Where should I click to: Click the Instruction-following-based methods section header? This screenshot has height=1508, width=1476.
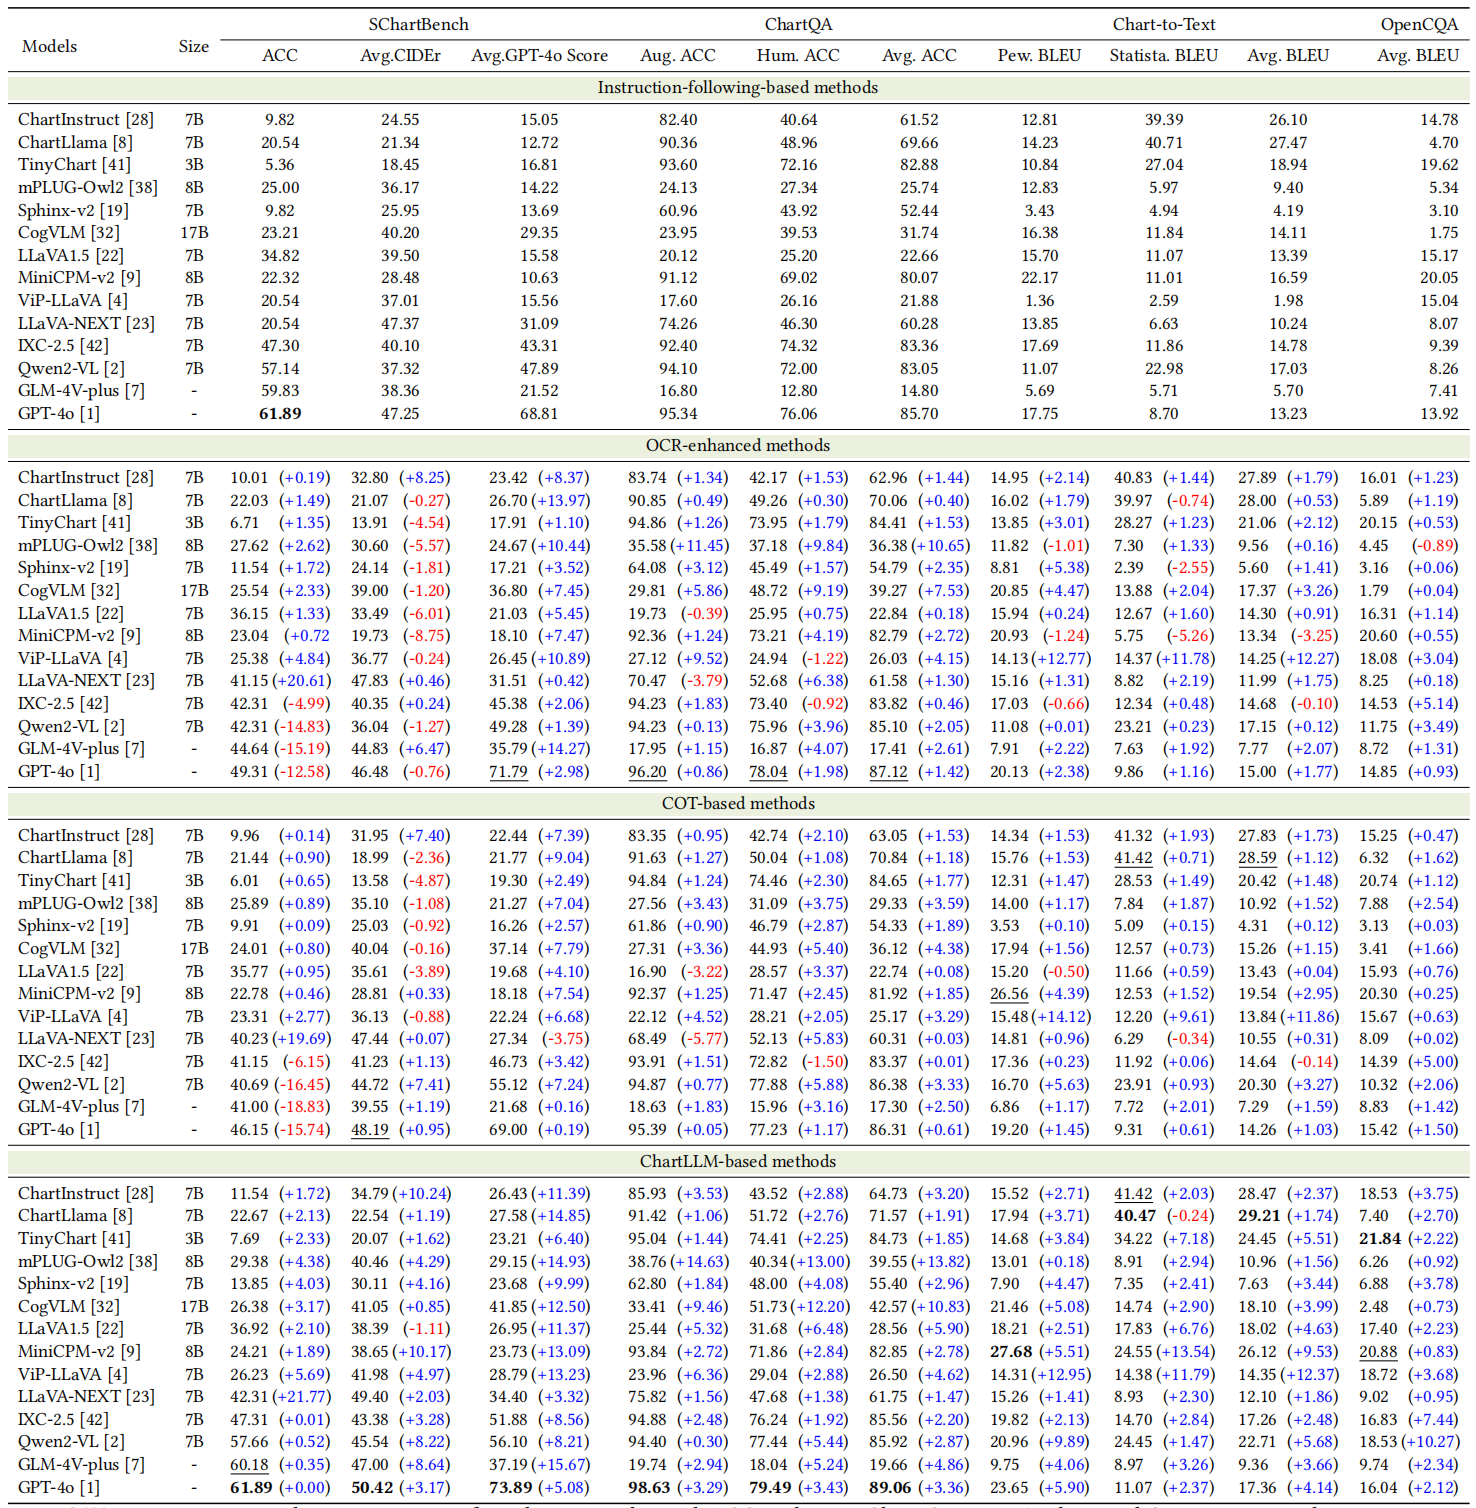pos(738,87)
